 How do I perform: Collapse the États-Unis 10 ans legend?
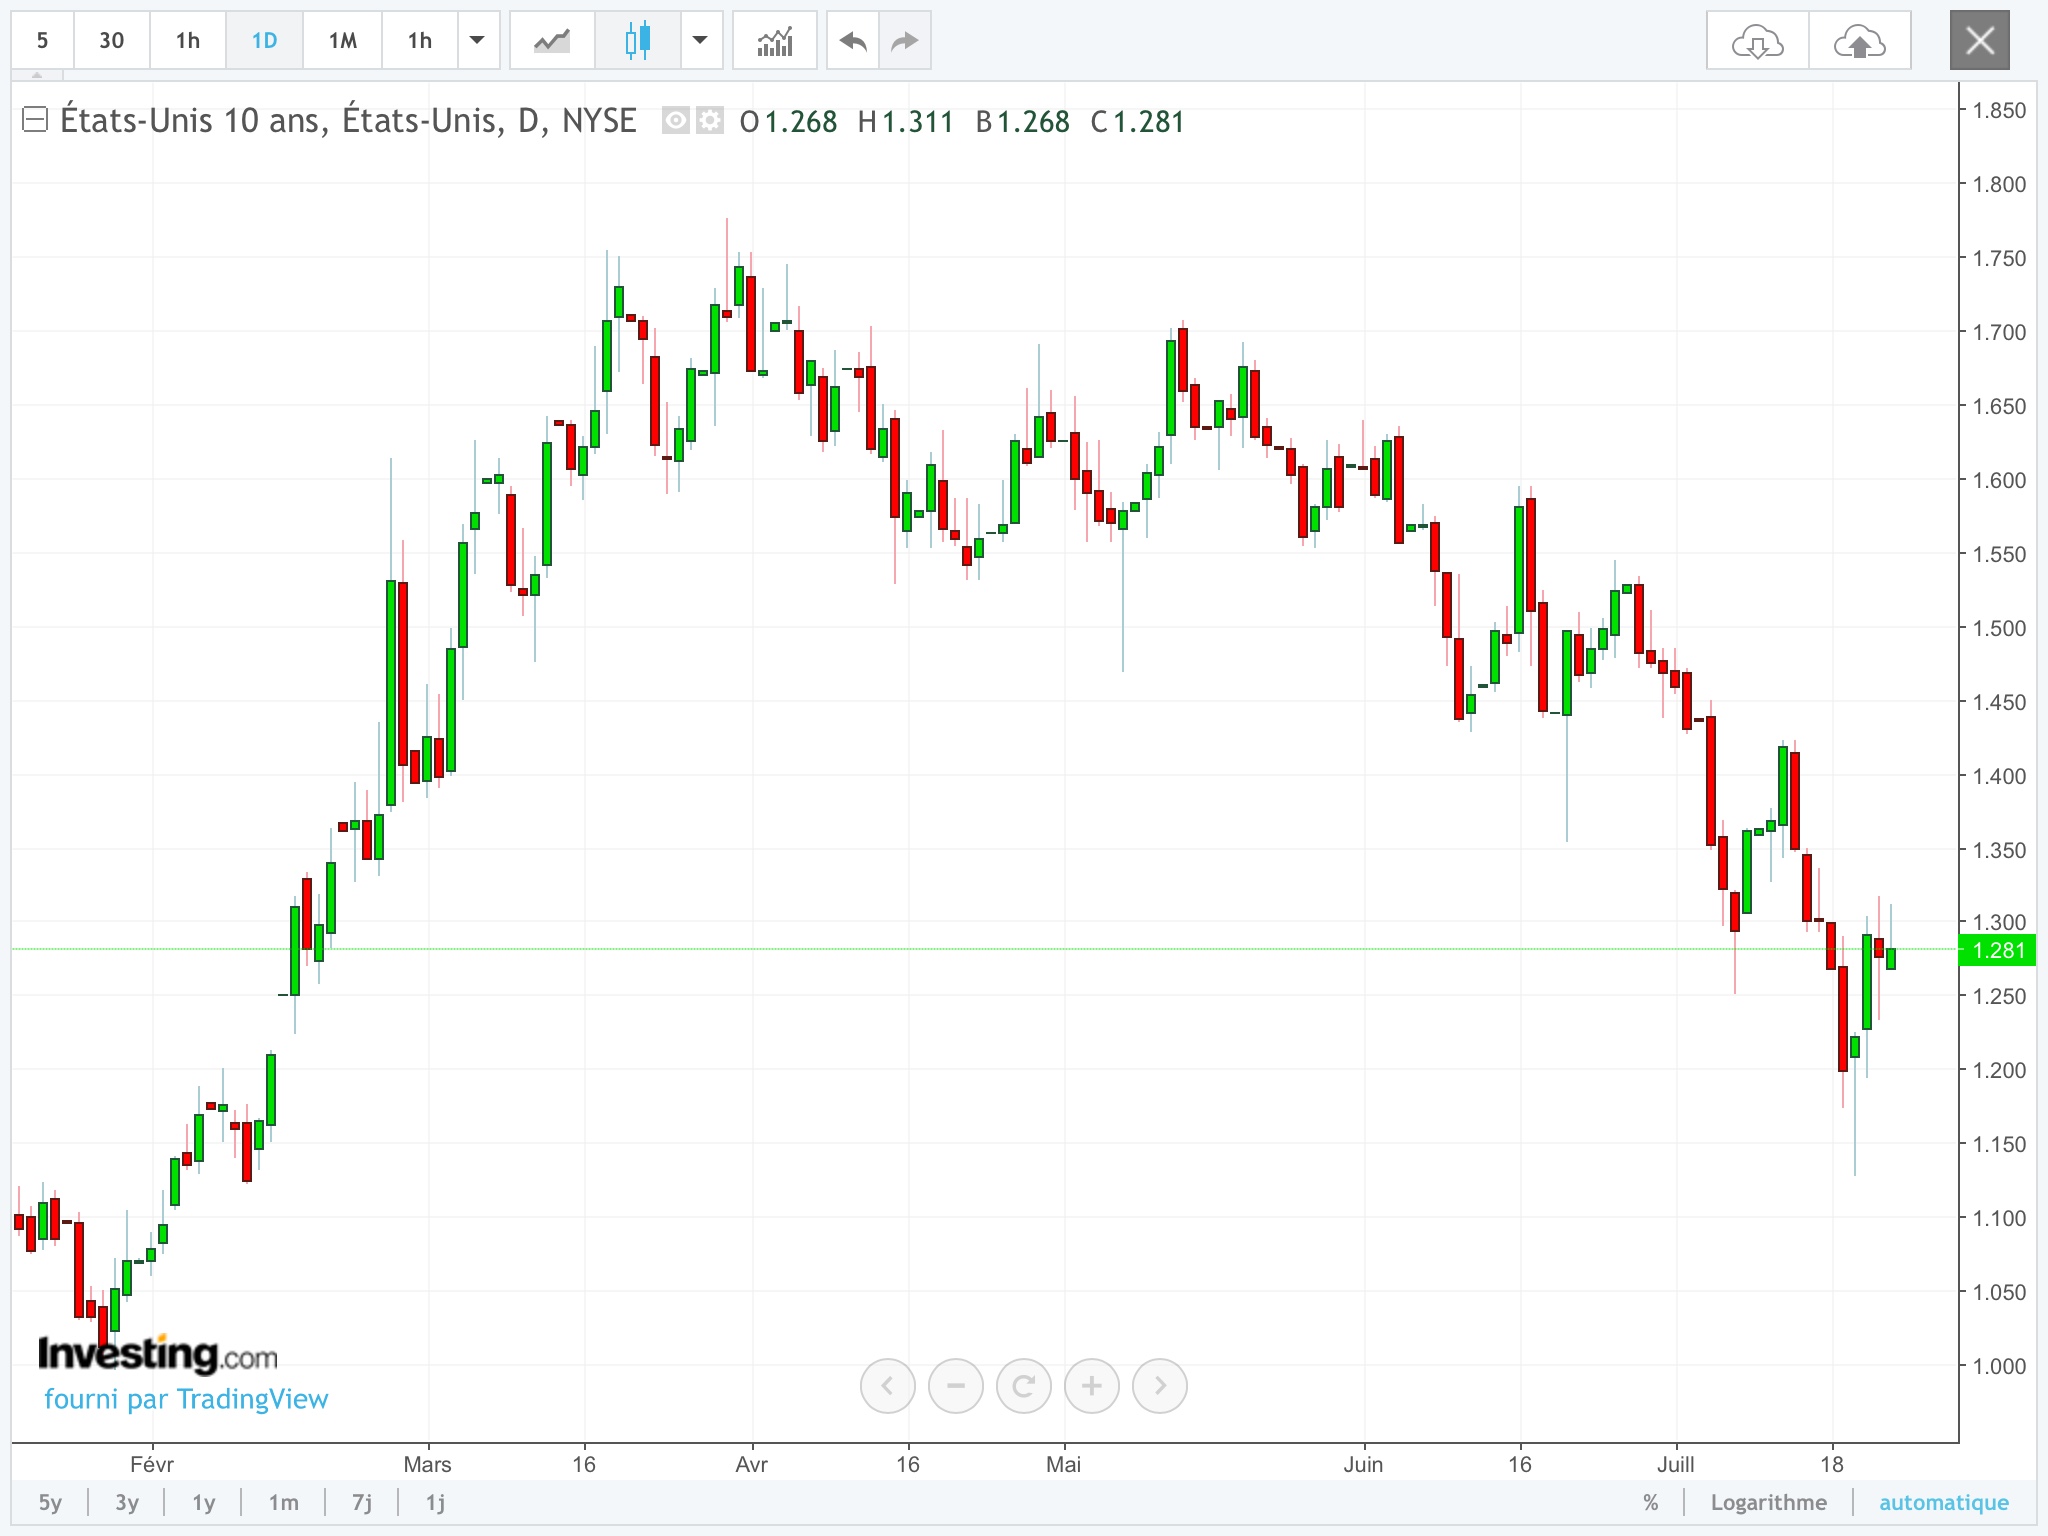[x=35, y=120]
